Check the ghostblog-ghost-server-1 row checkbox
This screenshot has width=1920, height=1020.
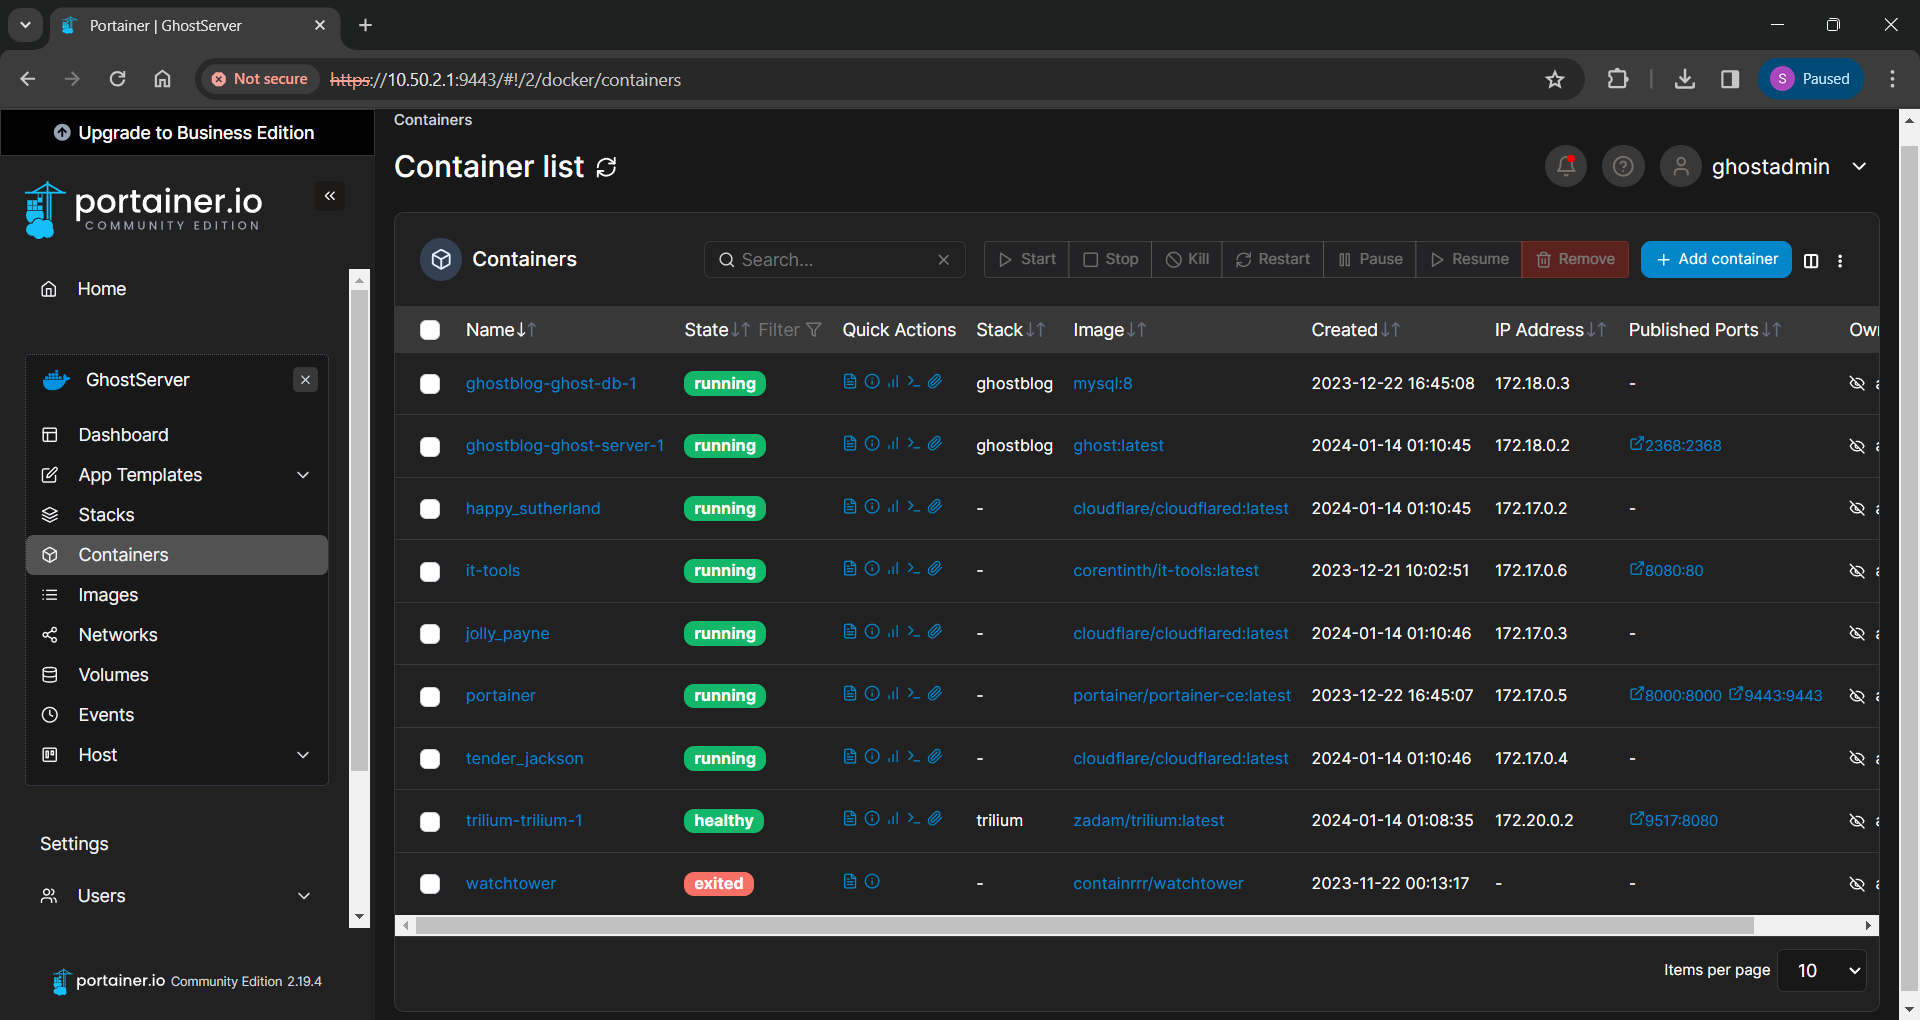(x=430, y=446)
